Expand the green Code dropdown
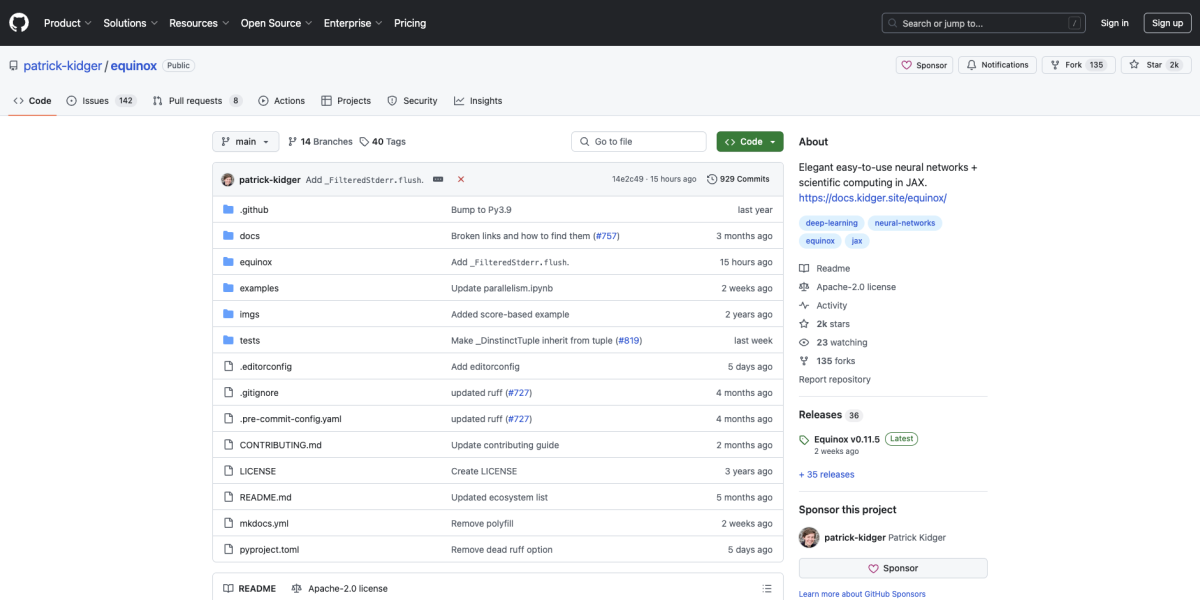This screenshot has height=600, width=1200. [750, 142]
